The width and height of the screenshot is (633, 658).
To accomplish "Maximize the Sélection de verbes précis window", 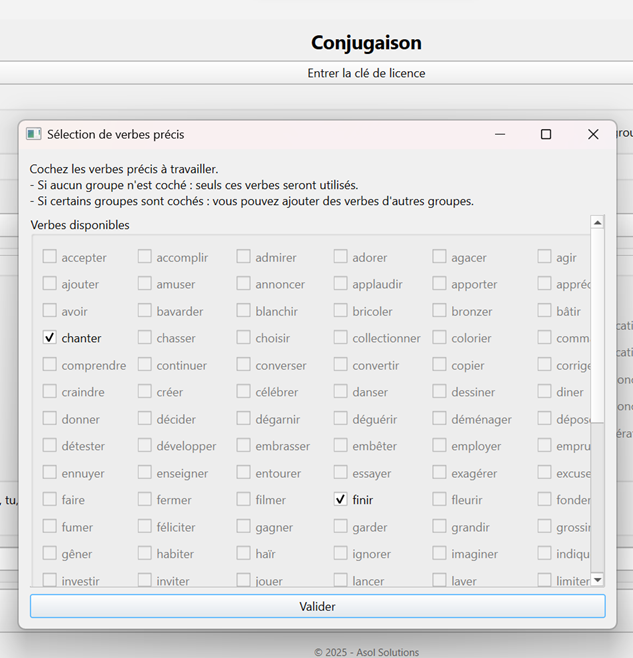I will tap(546, 134).
